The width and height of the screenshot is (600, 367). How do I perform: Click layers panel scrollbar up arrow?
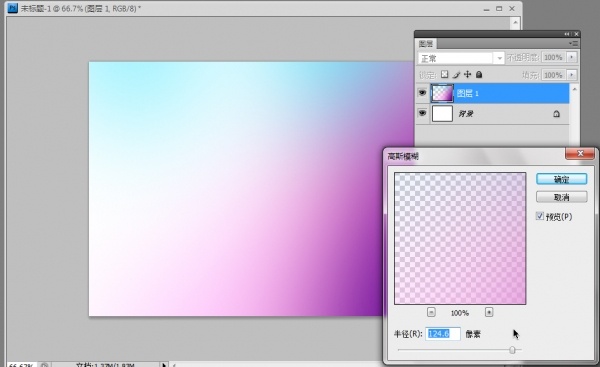[574, 89]
